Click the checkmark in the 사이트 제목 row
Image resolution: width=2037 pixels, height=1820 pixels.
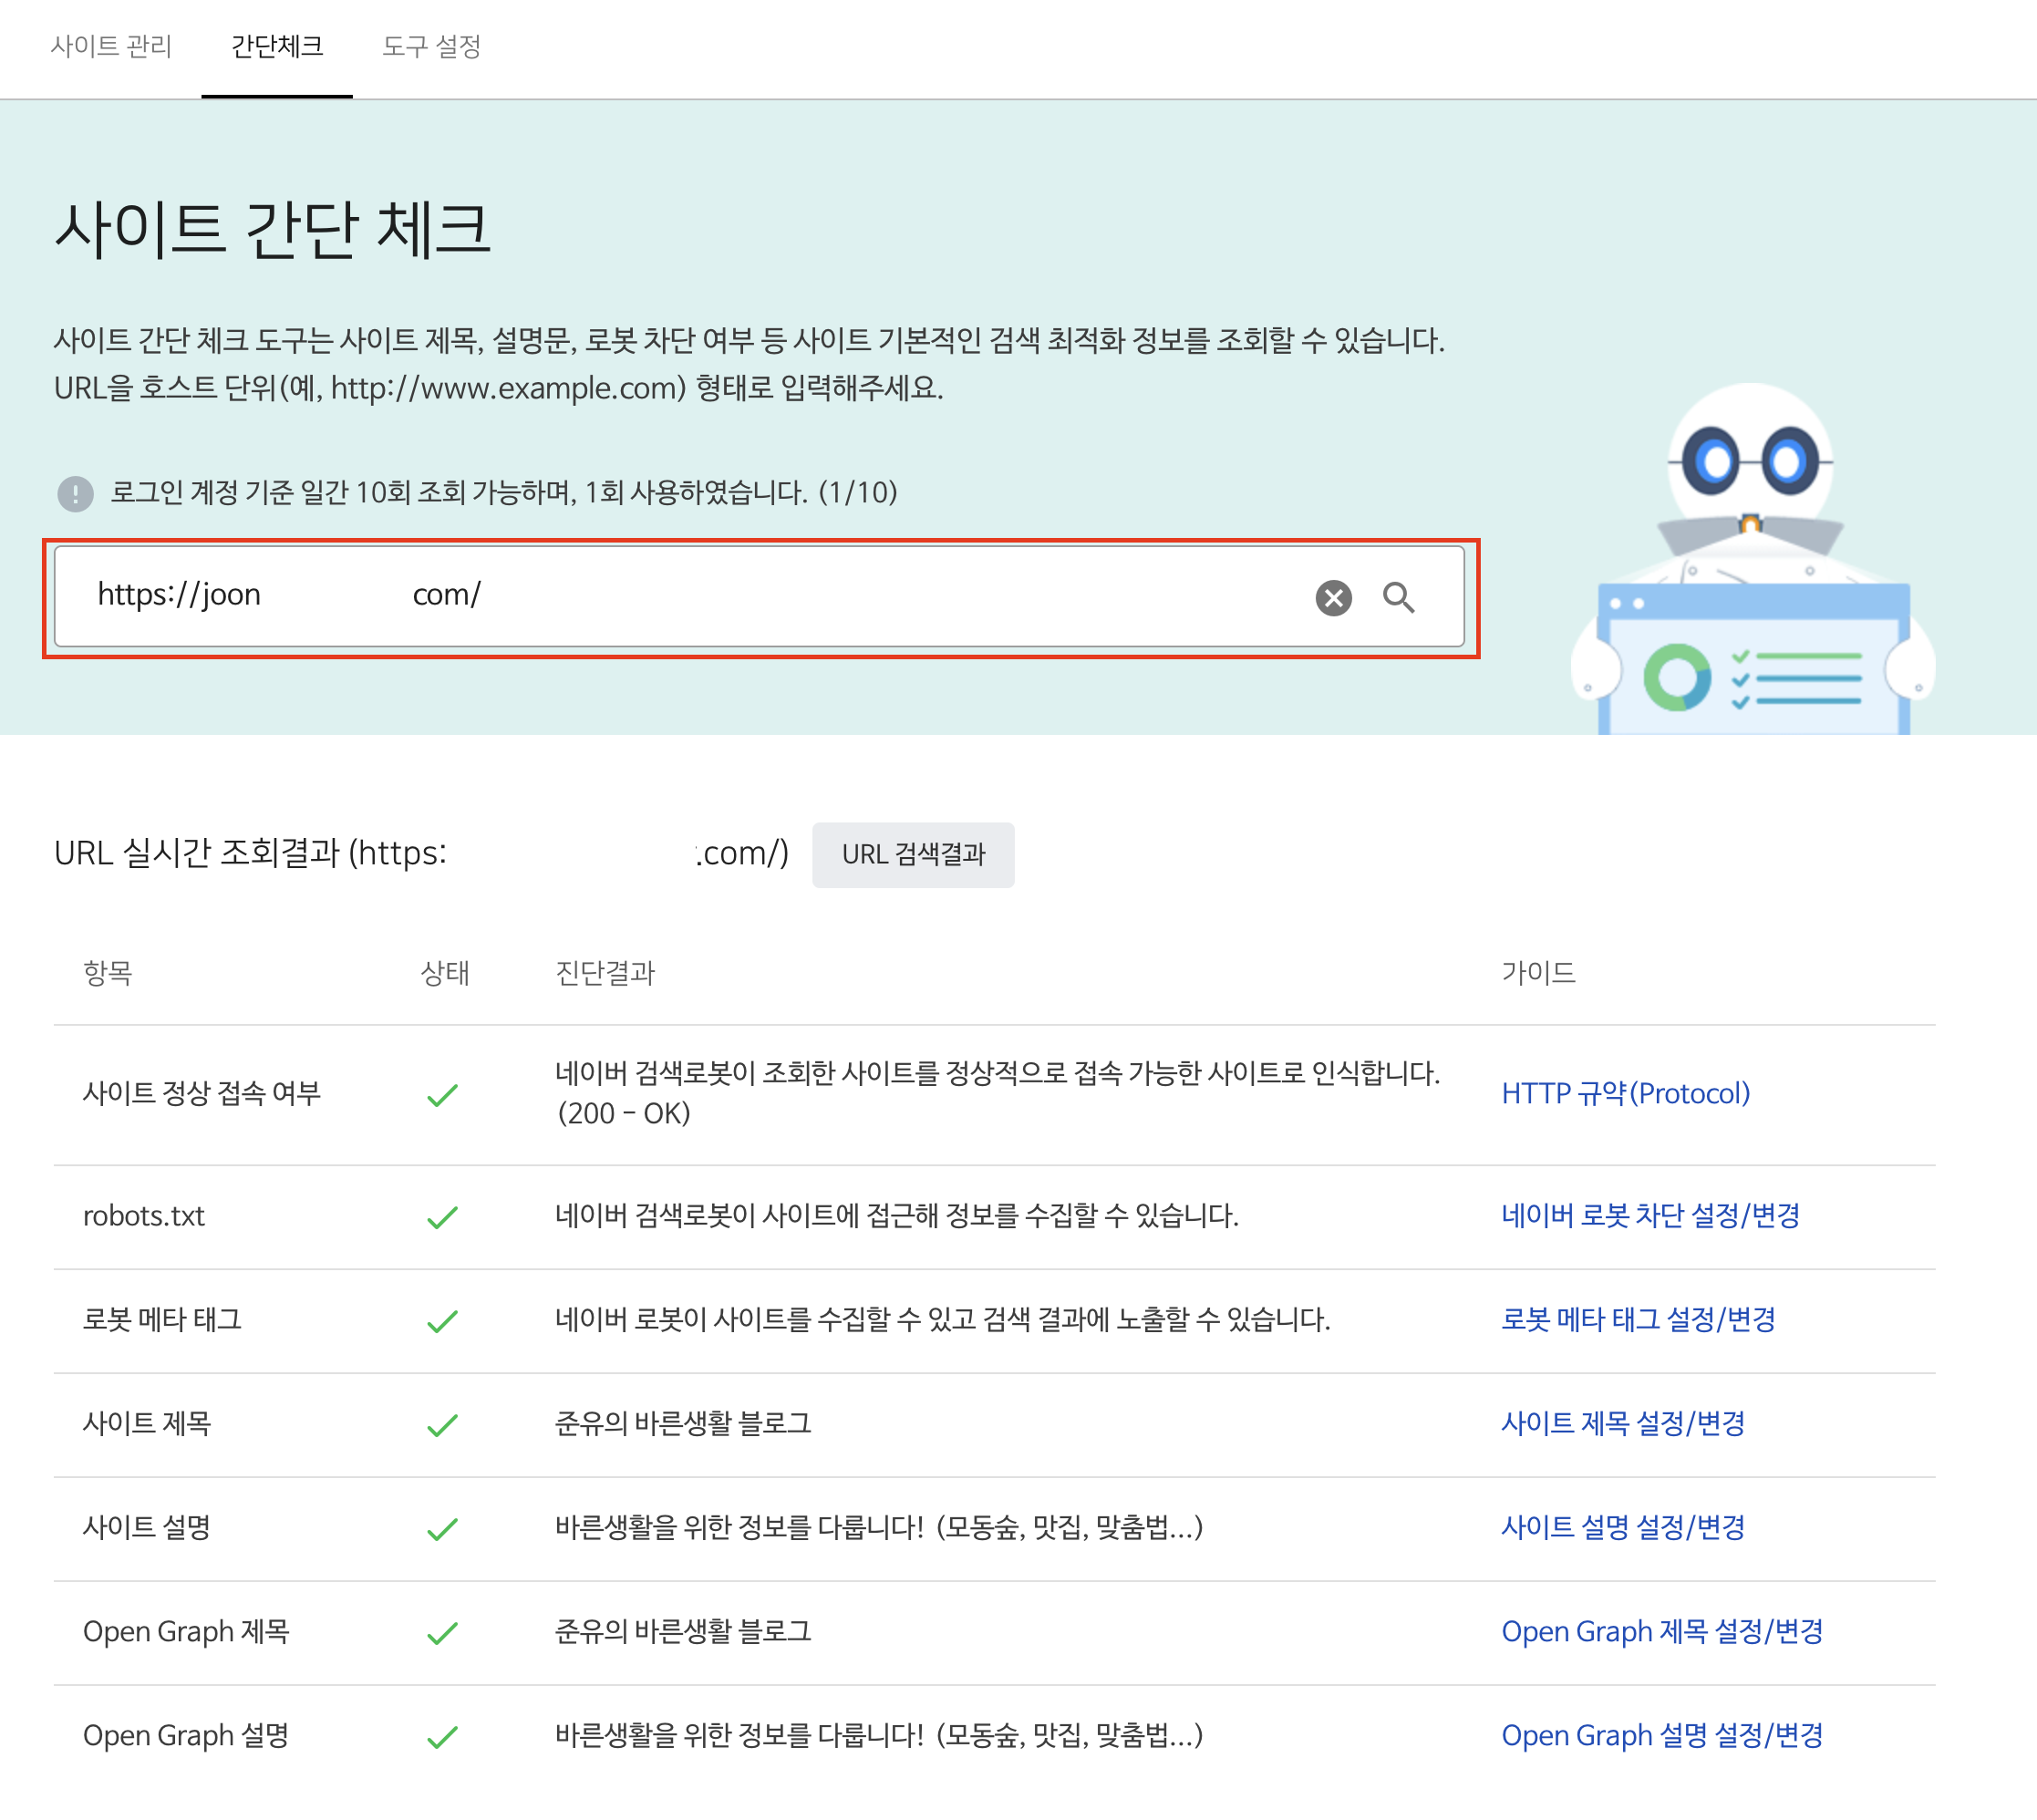coord(441,1425)
